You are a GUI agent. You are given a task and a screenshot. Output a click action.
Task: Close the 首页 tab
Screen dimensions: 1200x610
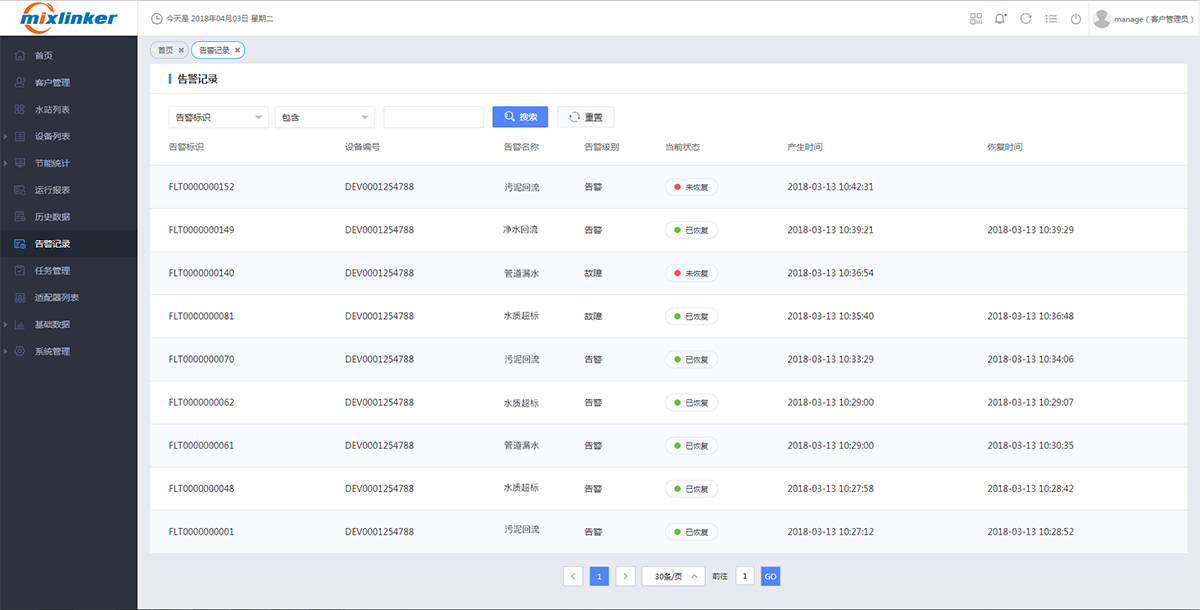pos(181,50)
